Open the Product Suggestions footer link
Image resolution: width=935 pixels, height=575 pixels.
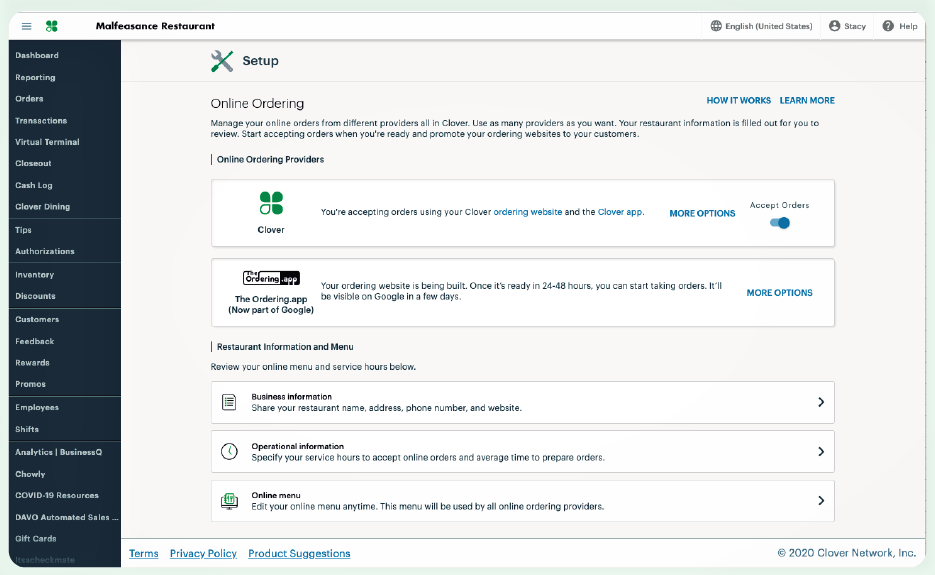[x=299, y=554]
